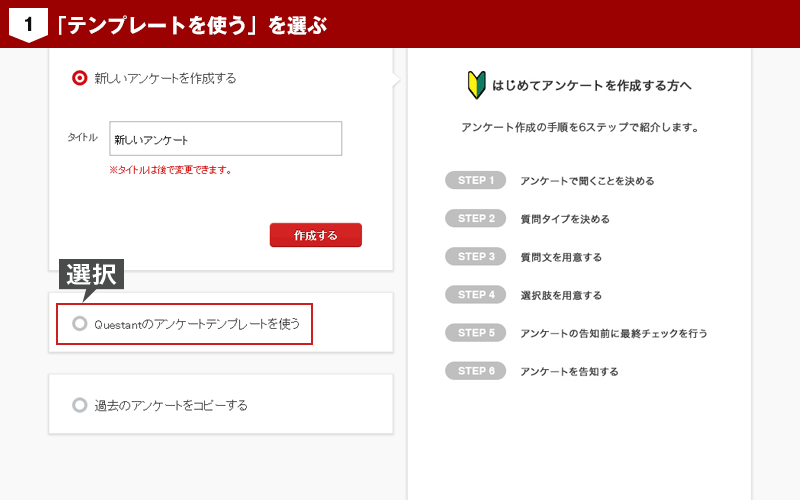Select '過去のアンケートをコピーする' radio button
This screenshot has width=800, height=500.
point(80,405)
